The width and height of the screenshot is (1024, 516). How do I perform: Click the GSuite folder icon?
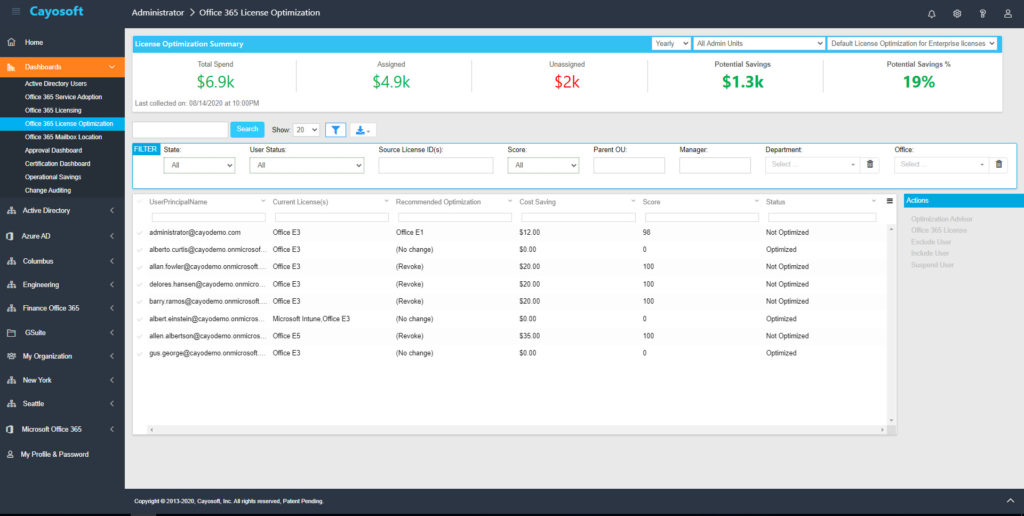(11, 332)
